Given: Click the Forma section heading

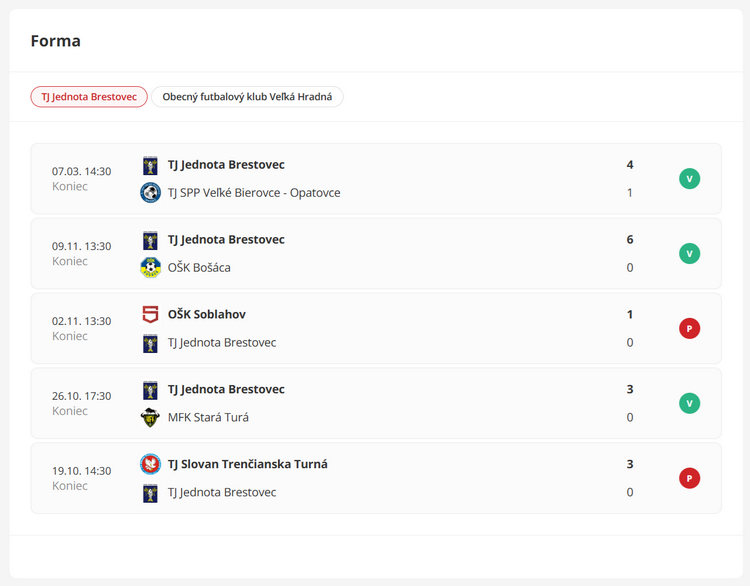Looking at the screenshot, I should pos(56,41).
